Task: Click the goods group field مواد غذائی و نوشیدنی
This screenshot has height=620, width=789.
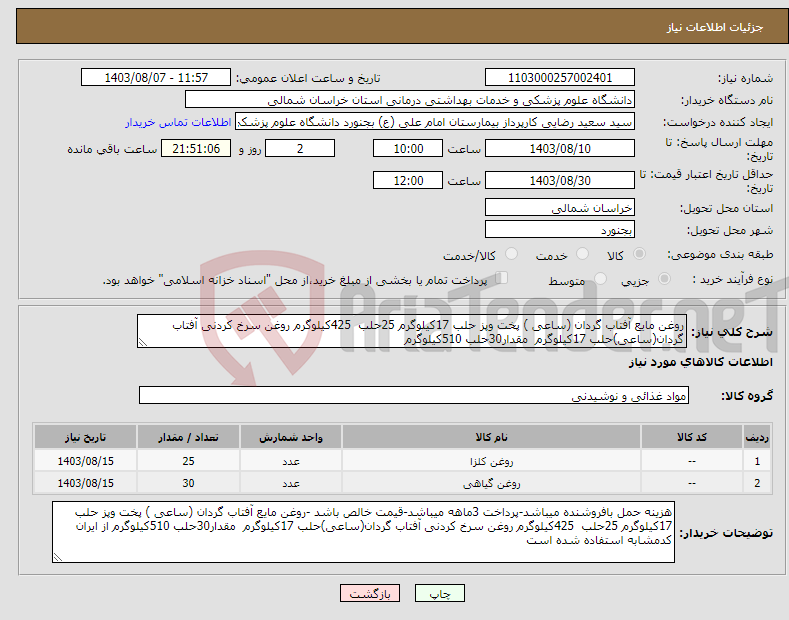Action: 414,396
